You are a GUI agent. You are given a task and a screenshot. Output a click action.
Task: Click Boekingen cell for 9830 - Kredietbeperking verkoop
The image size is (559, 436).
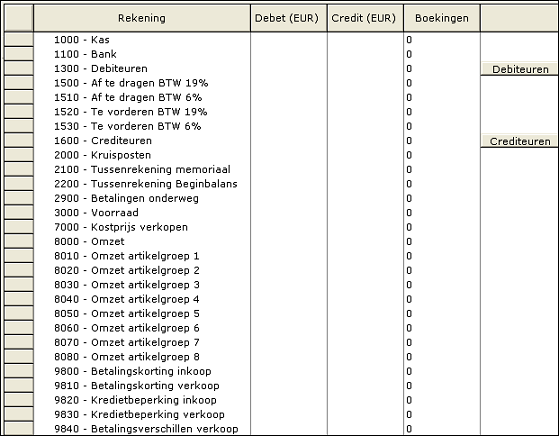442,414
